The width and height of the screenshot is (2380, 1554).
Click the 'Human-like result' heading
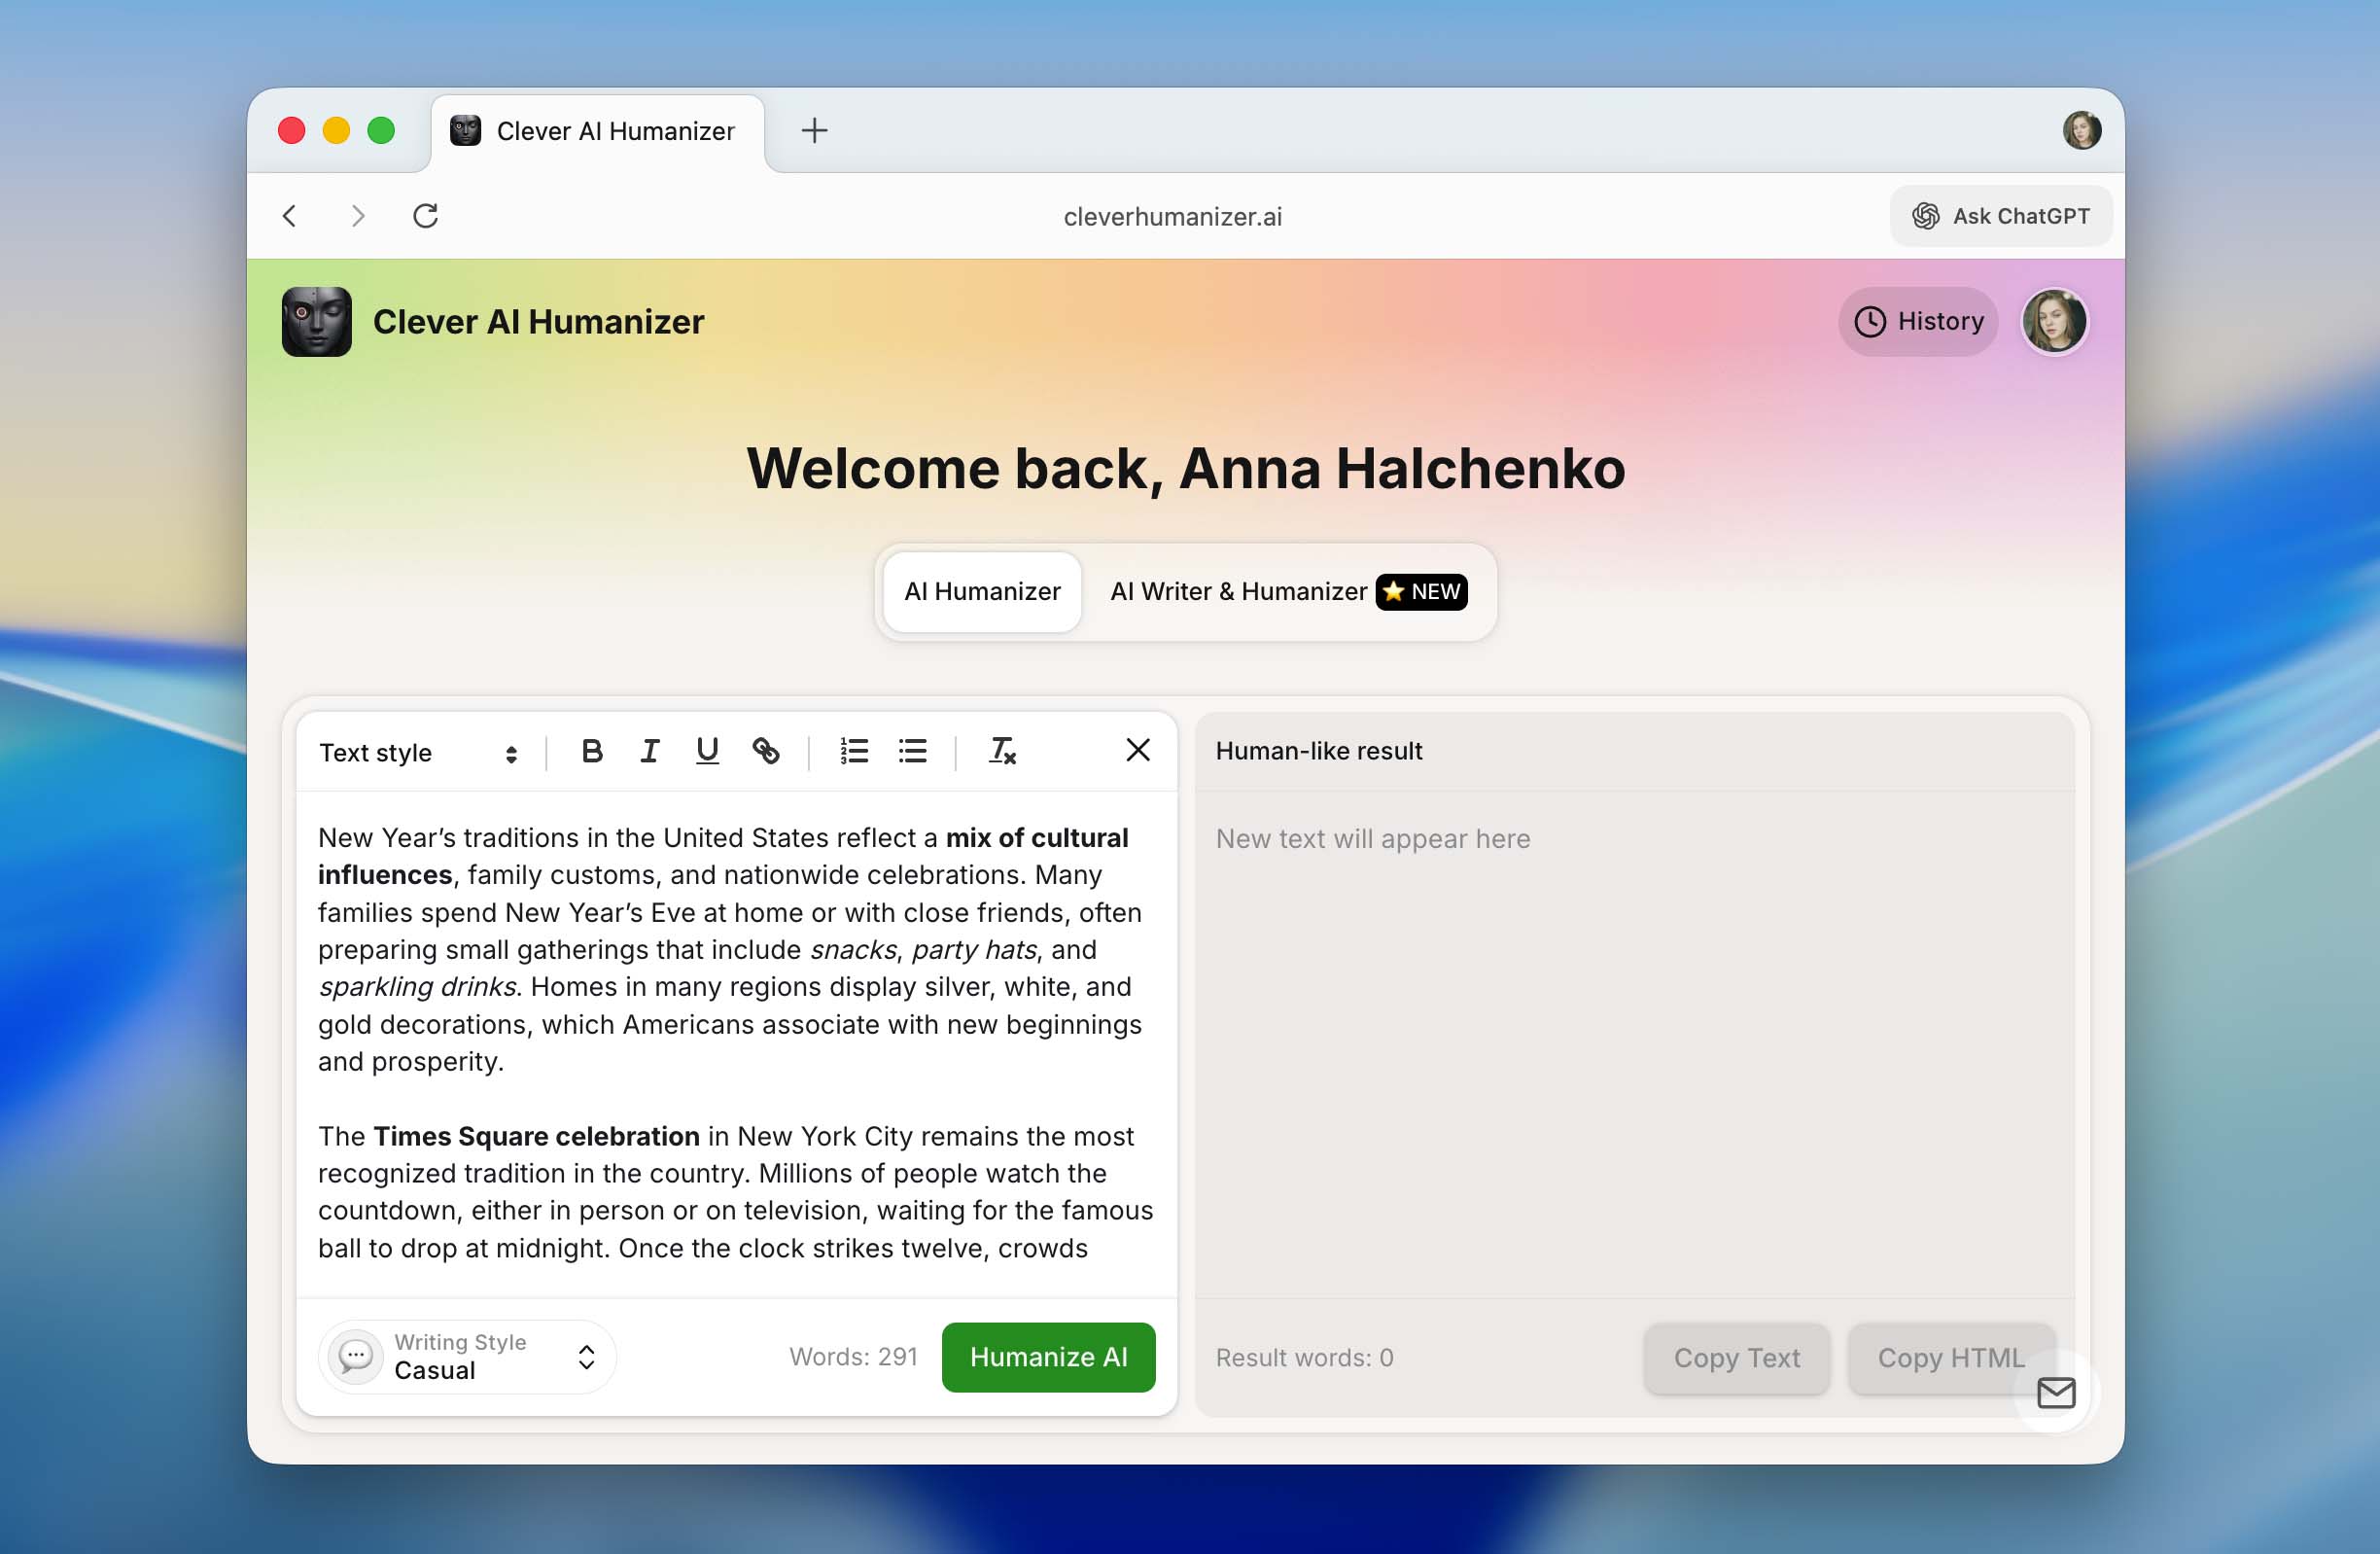(x=1318, y=751)
